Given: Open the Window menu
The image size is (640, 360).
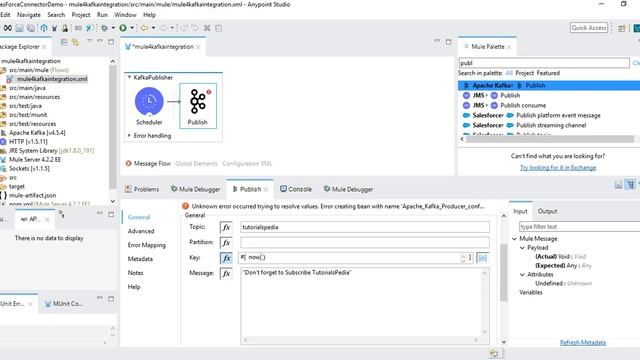Looking at the screenshot, I should click(125, 15).
